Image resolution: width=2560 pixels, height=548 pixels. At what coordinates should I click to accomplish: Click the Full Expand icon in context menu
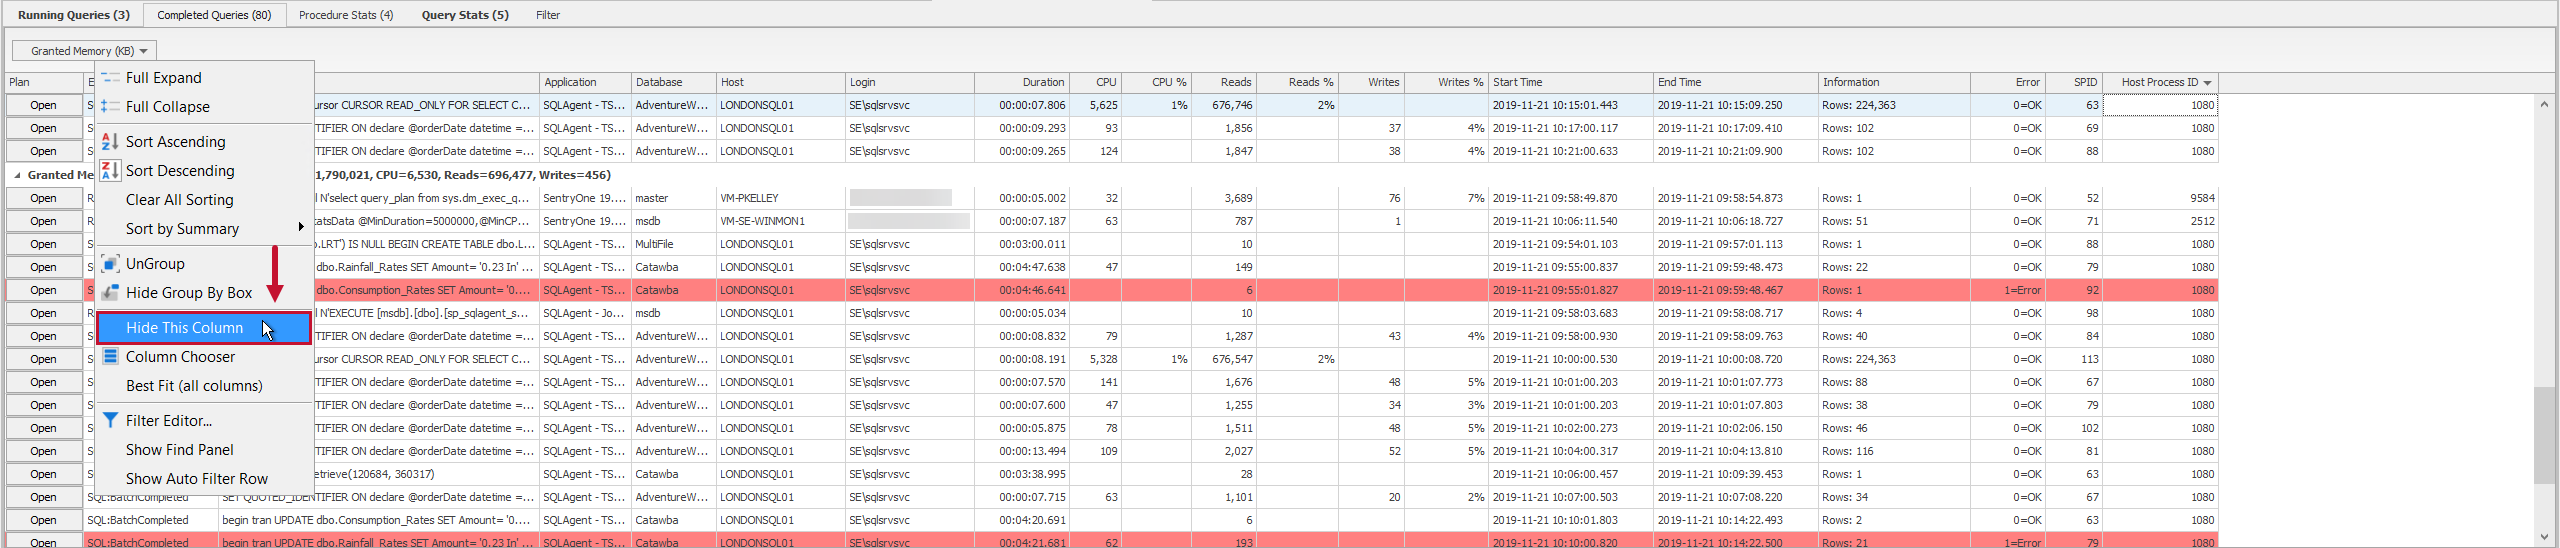tap(110, 78)
